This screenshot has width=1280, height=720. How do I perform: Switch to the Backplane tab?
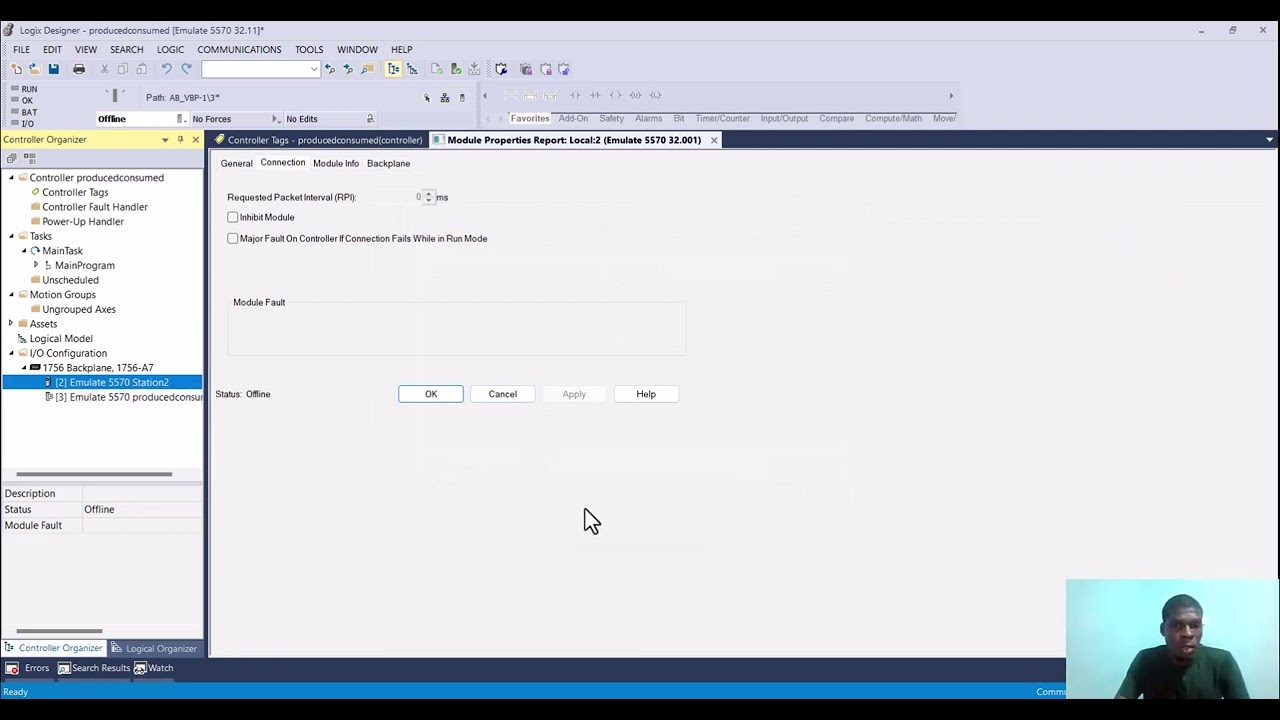click(x=388, y=163)
